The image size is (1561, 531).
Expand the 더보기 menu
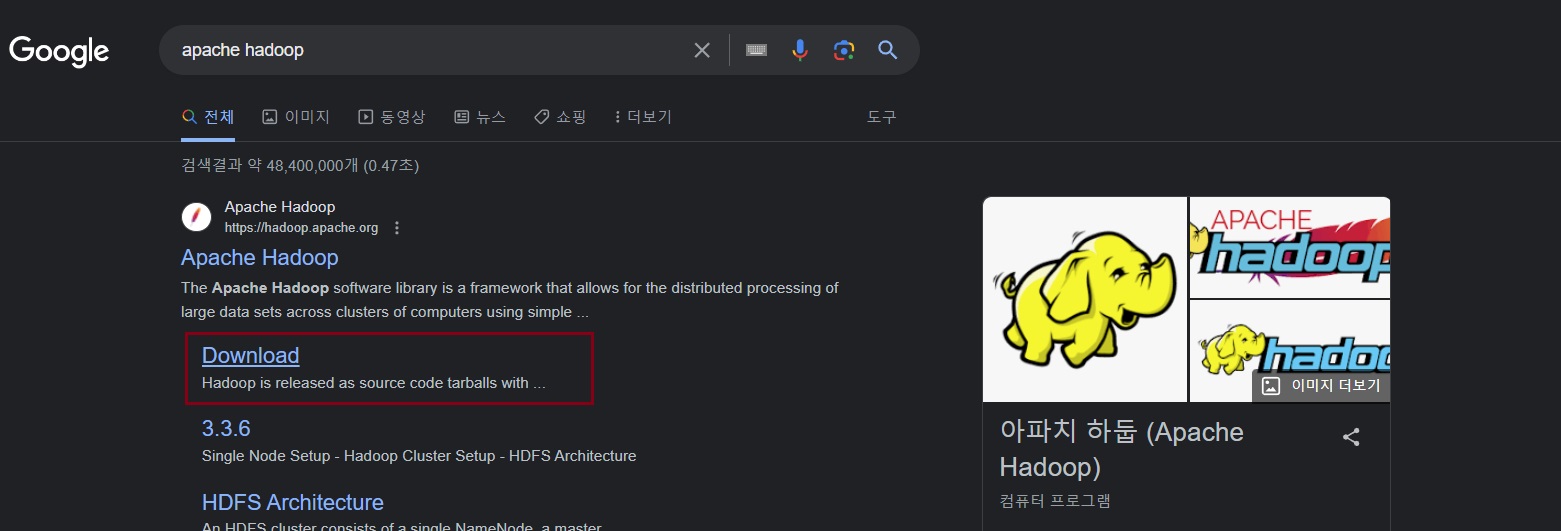643,117
